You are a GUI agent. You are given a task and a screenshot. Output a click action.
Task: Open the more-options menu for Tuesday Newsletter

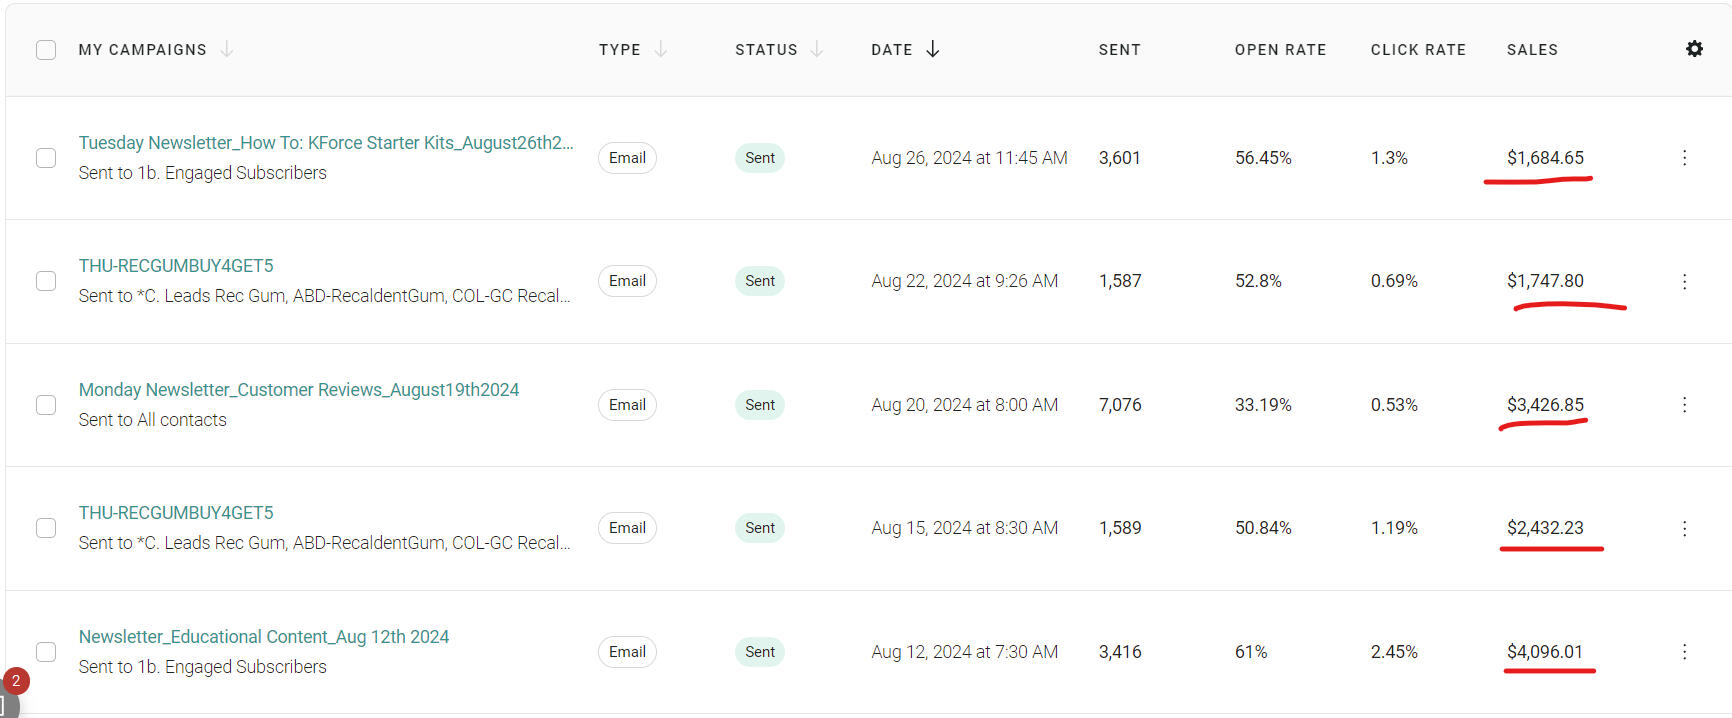click(x=1684, y=158)
